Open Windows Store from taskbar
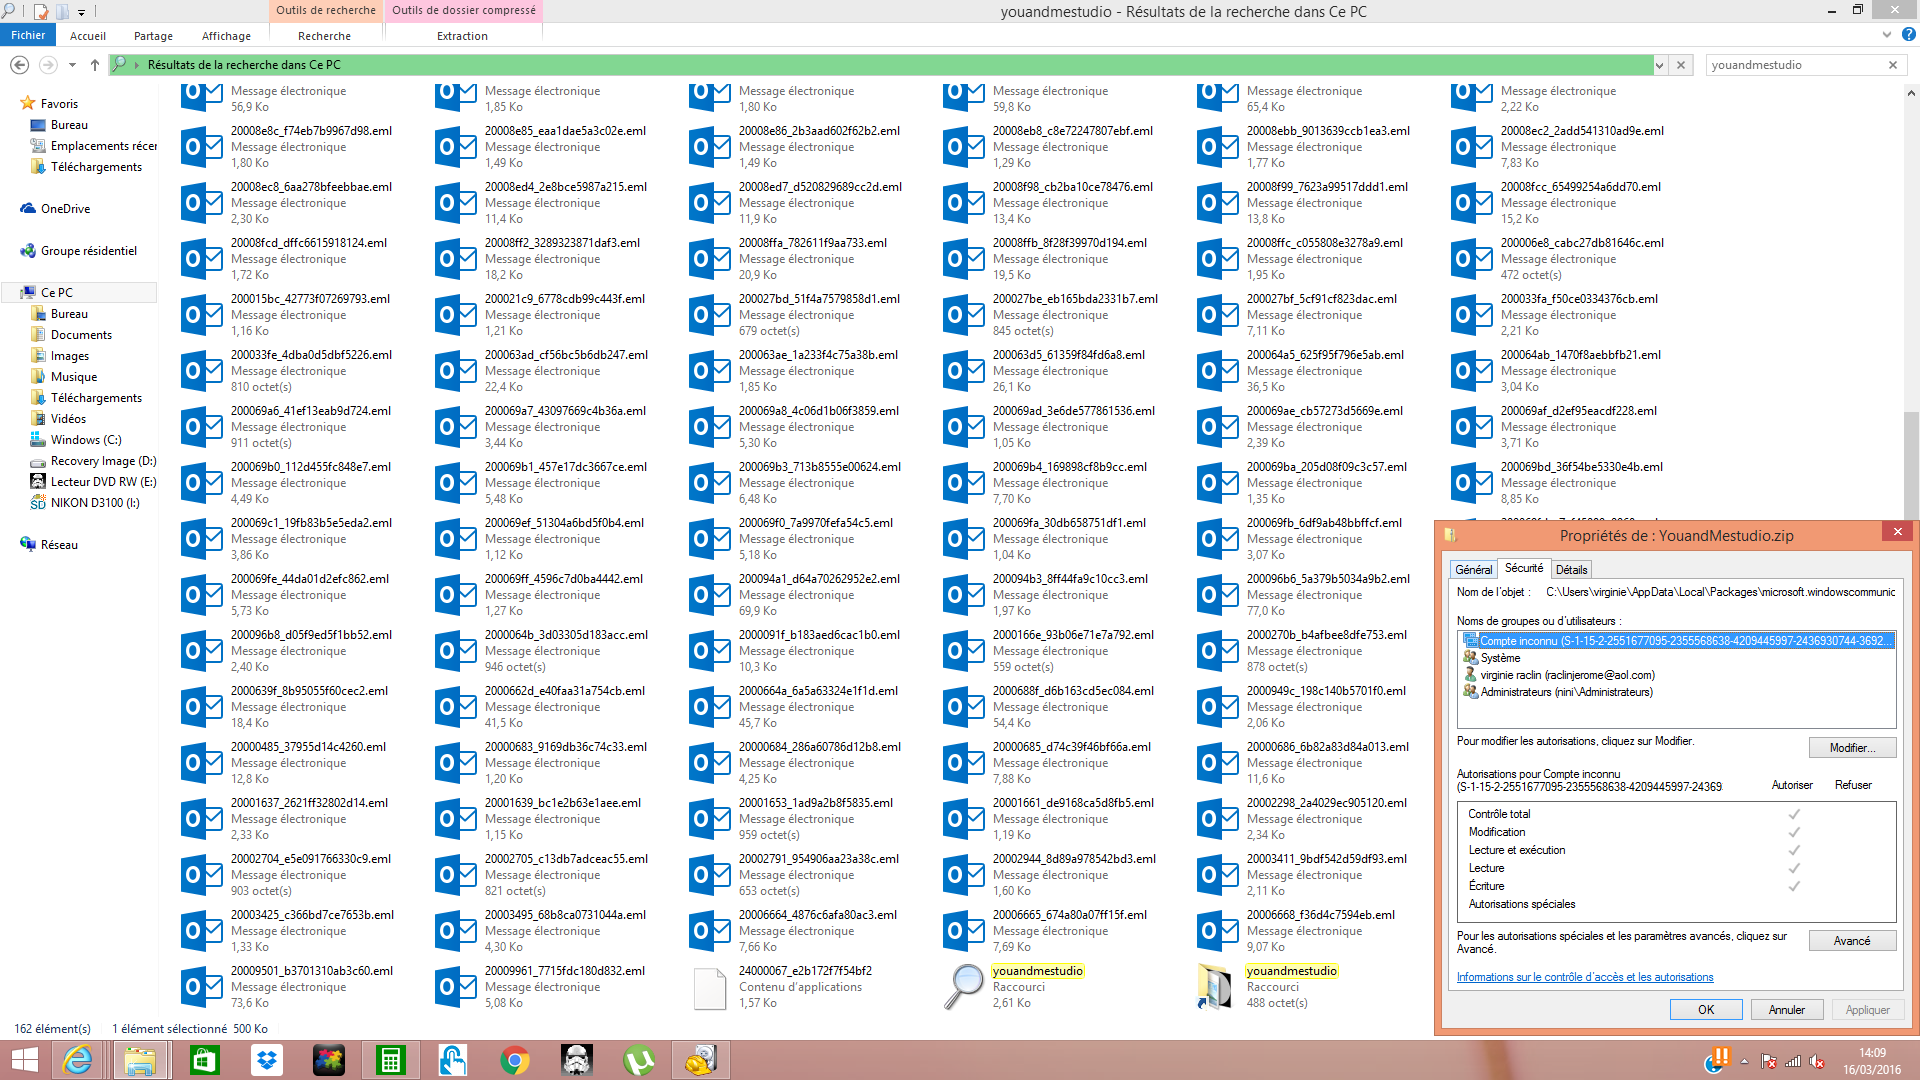The image size is (1920, 1080). [x=204, y=1060]
